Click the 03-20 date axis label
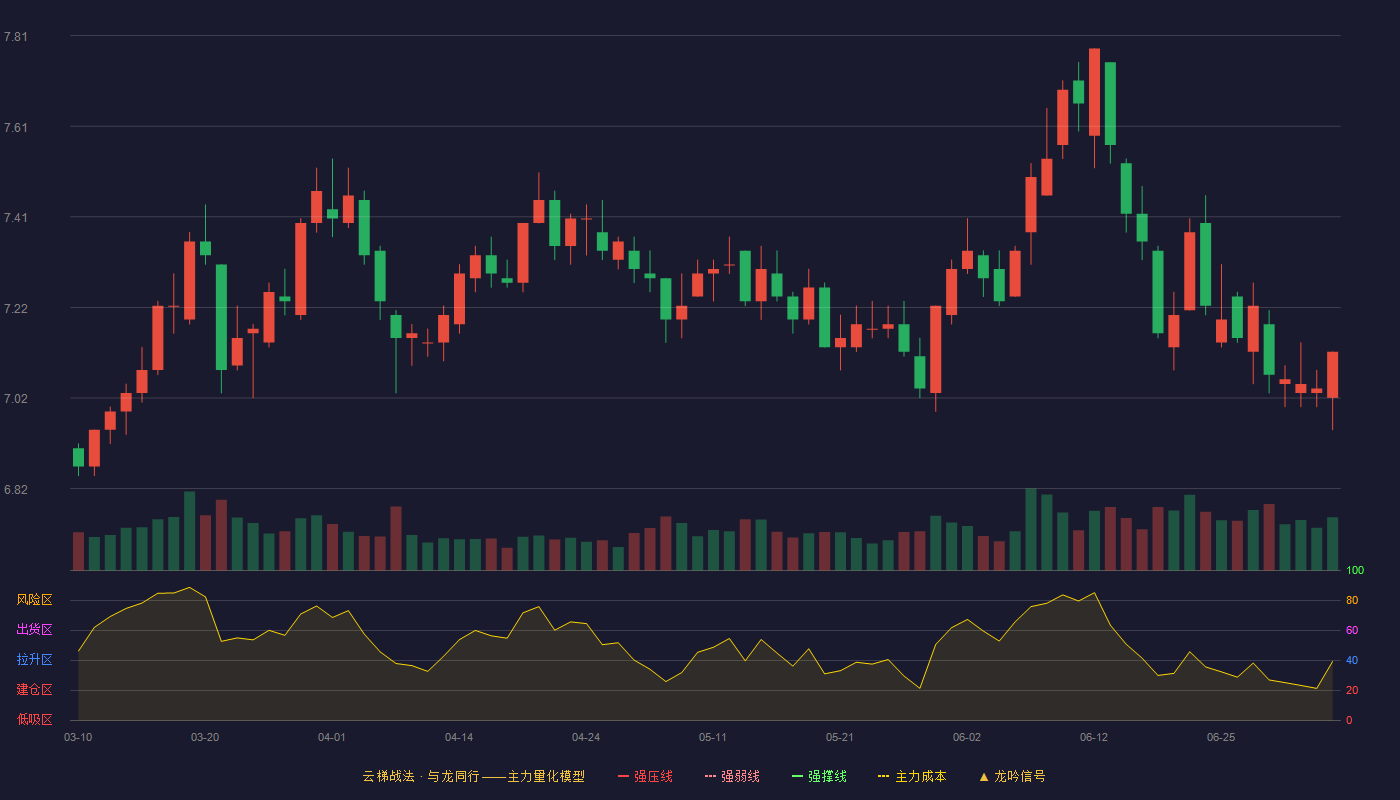The width and height of the screenshot is (1400, 800). click(x=205, y=737)
